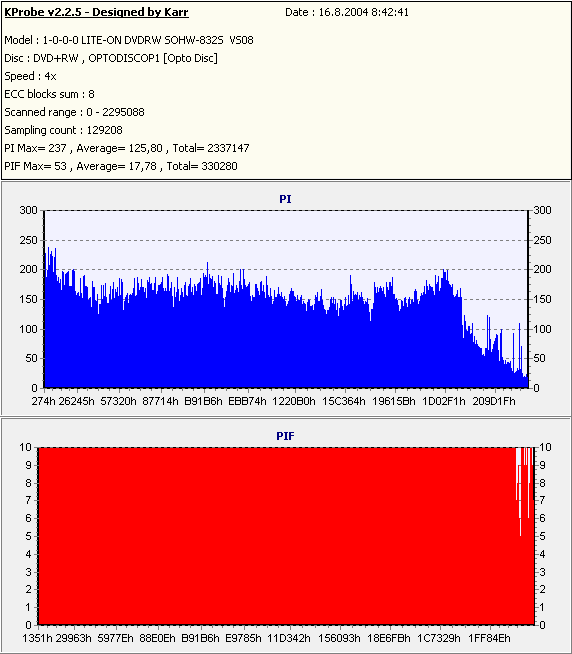Click the 87714h label on PI axis
The width and height of the screenshot is (572, 654).
click(x=160, y=401)
